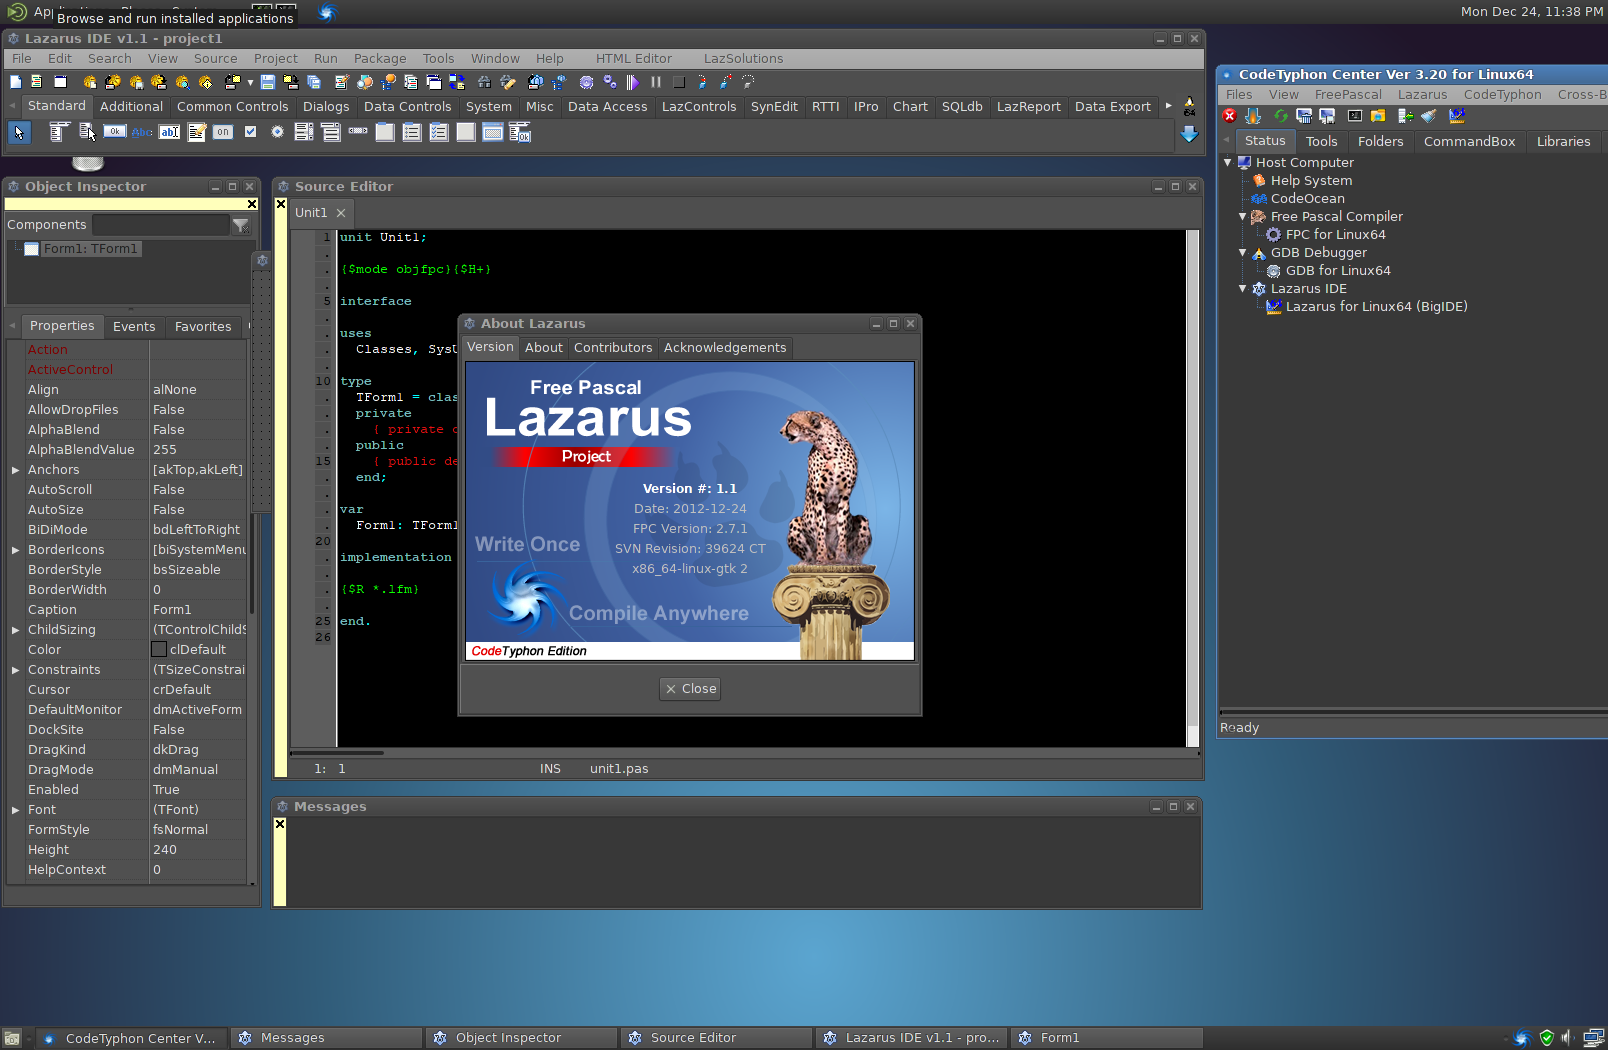Switch to Contributors tab in About Lazarus
Viewport: 1608px width, 1050px height.
[x=613, y=348]
